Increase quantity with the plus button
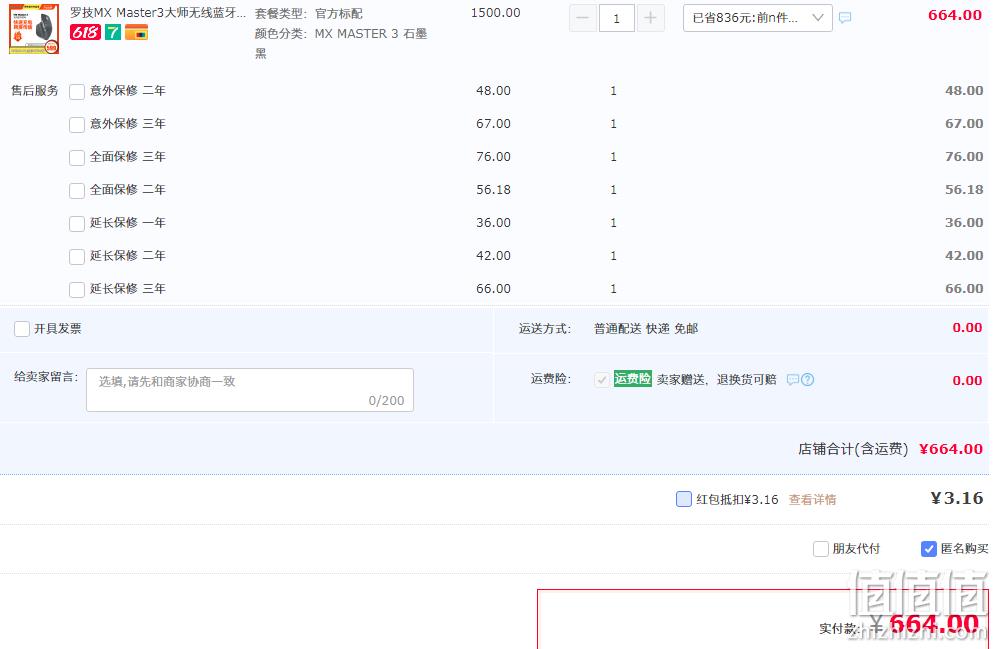Viewport: 997px width, 649px height. 650,18
